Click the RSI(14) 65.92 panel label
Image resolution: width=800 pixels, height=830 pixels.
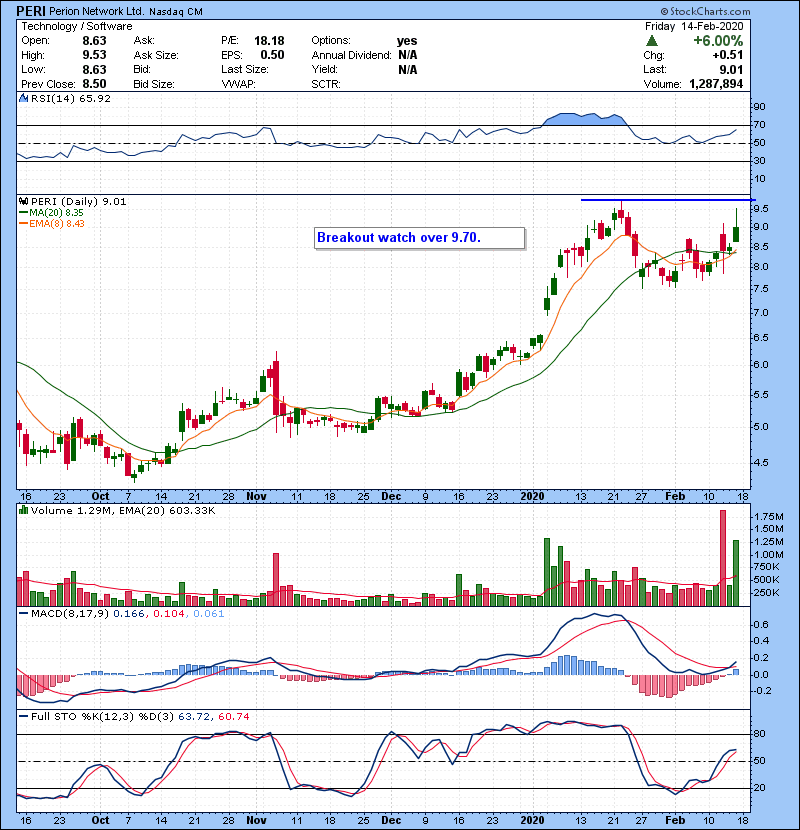pos(71,98)
